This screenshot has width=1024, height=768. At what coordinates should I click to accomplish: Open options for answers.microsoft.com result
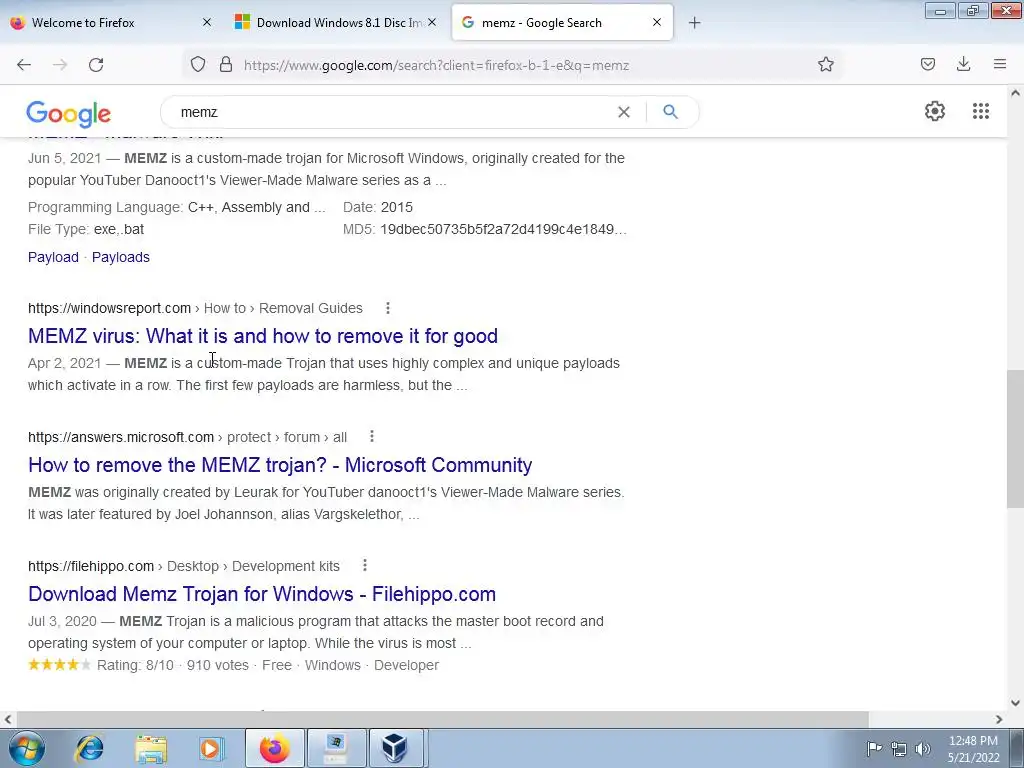(x=372, y=436)
